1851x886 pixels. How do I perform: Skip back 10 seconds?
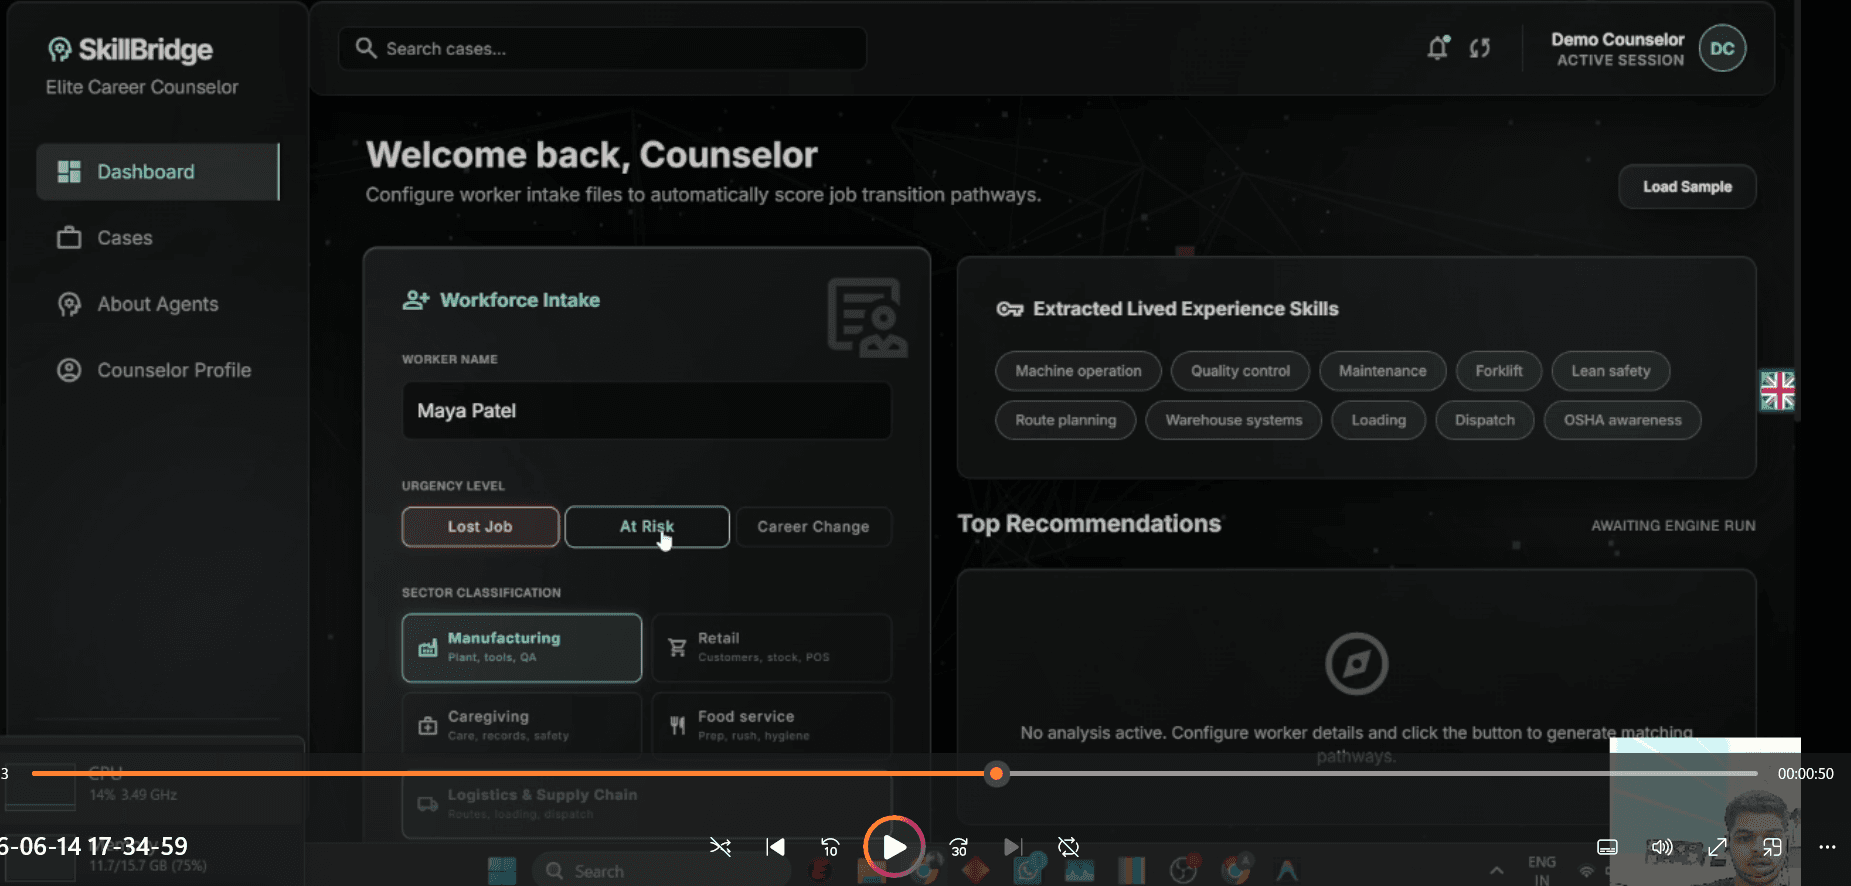pyautogui.click(x=830, y=847)
